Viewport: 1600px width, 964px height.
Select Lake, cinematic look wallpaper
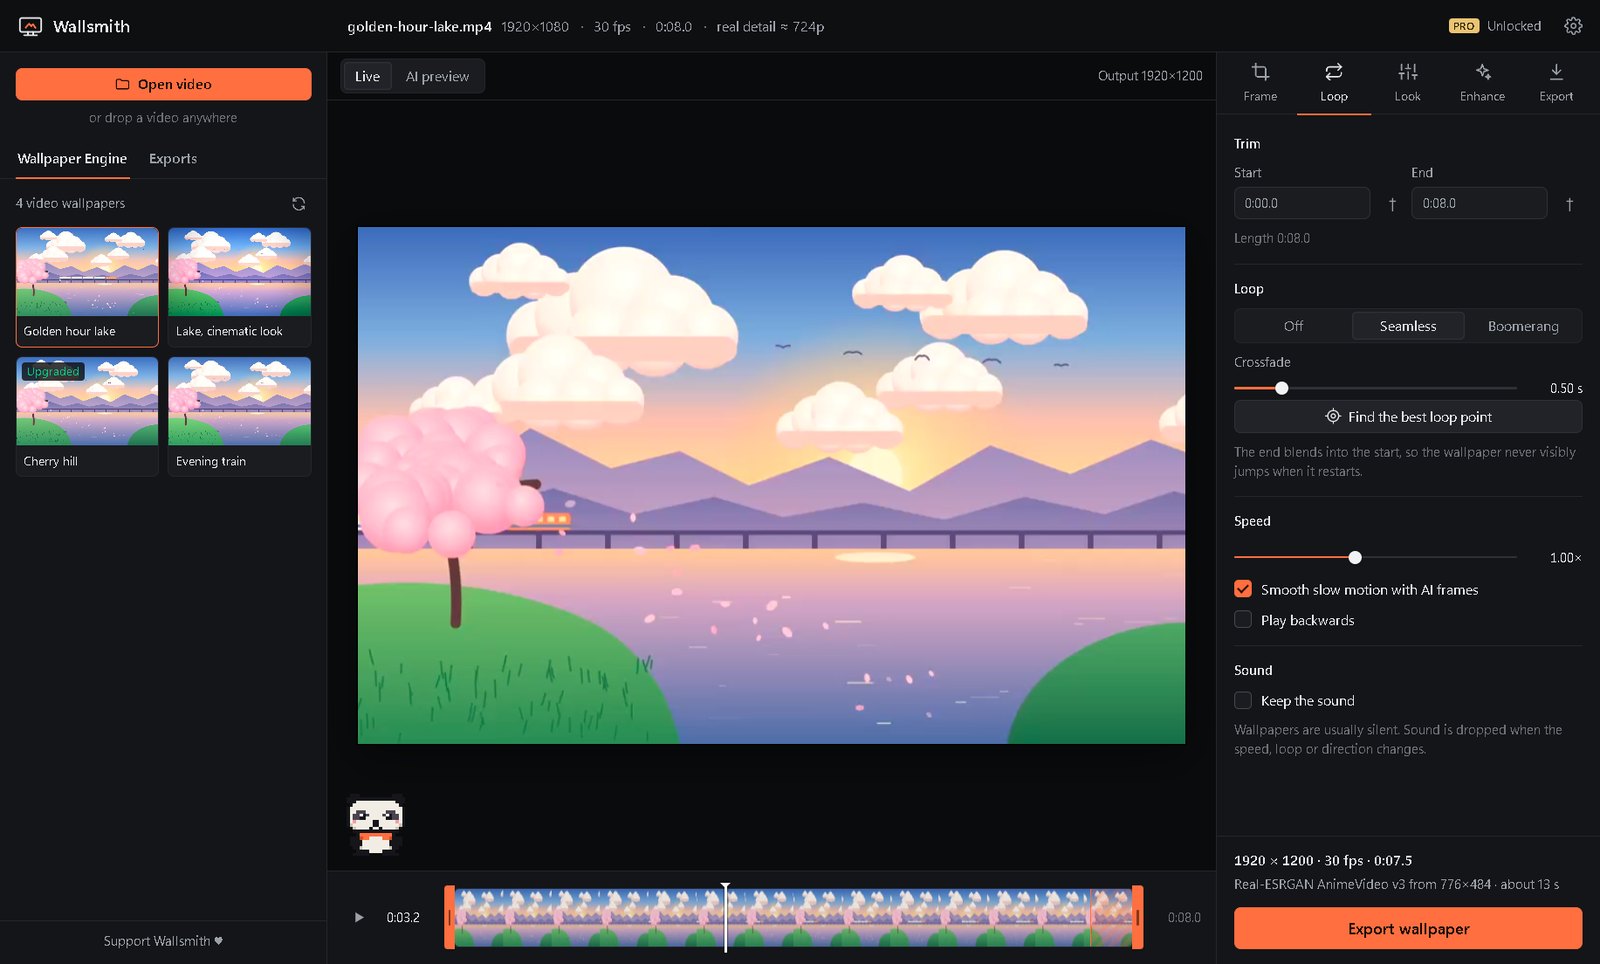click(x=239, y=287)
